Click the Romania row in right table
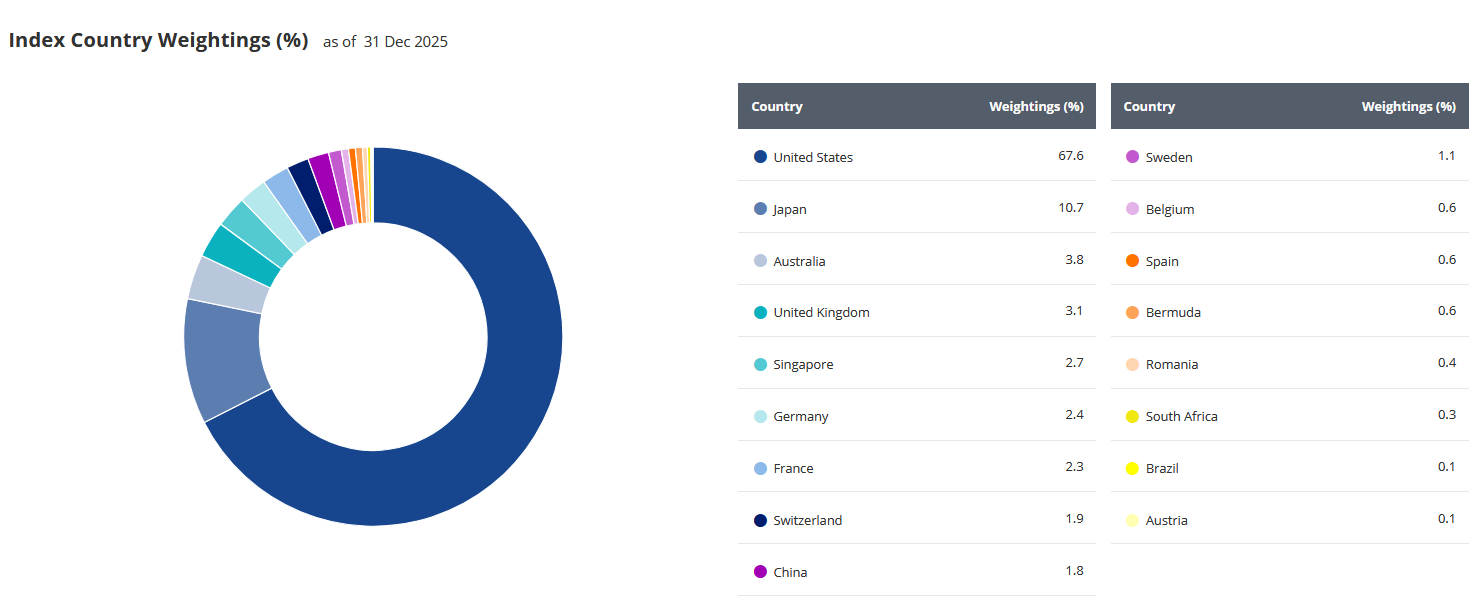Image resolution: width=1482 pixels, height=604 pixels. click(1289, 364)
